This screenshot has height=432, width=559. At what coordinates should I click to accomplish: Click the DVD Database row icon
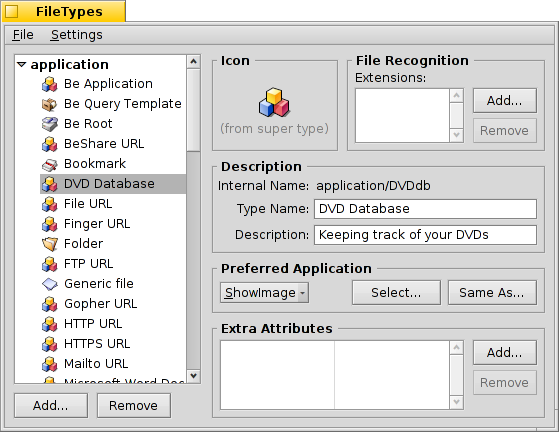click(x=50, y=184)
